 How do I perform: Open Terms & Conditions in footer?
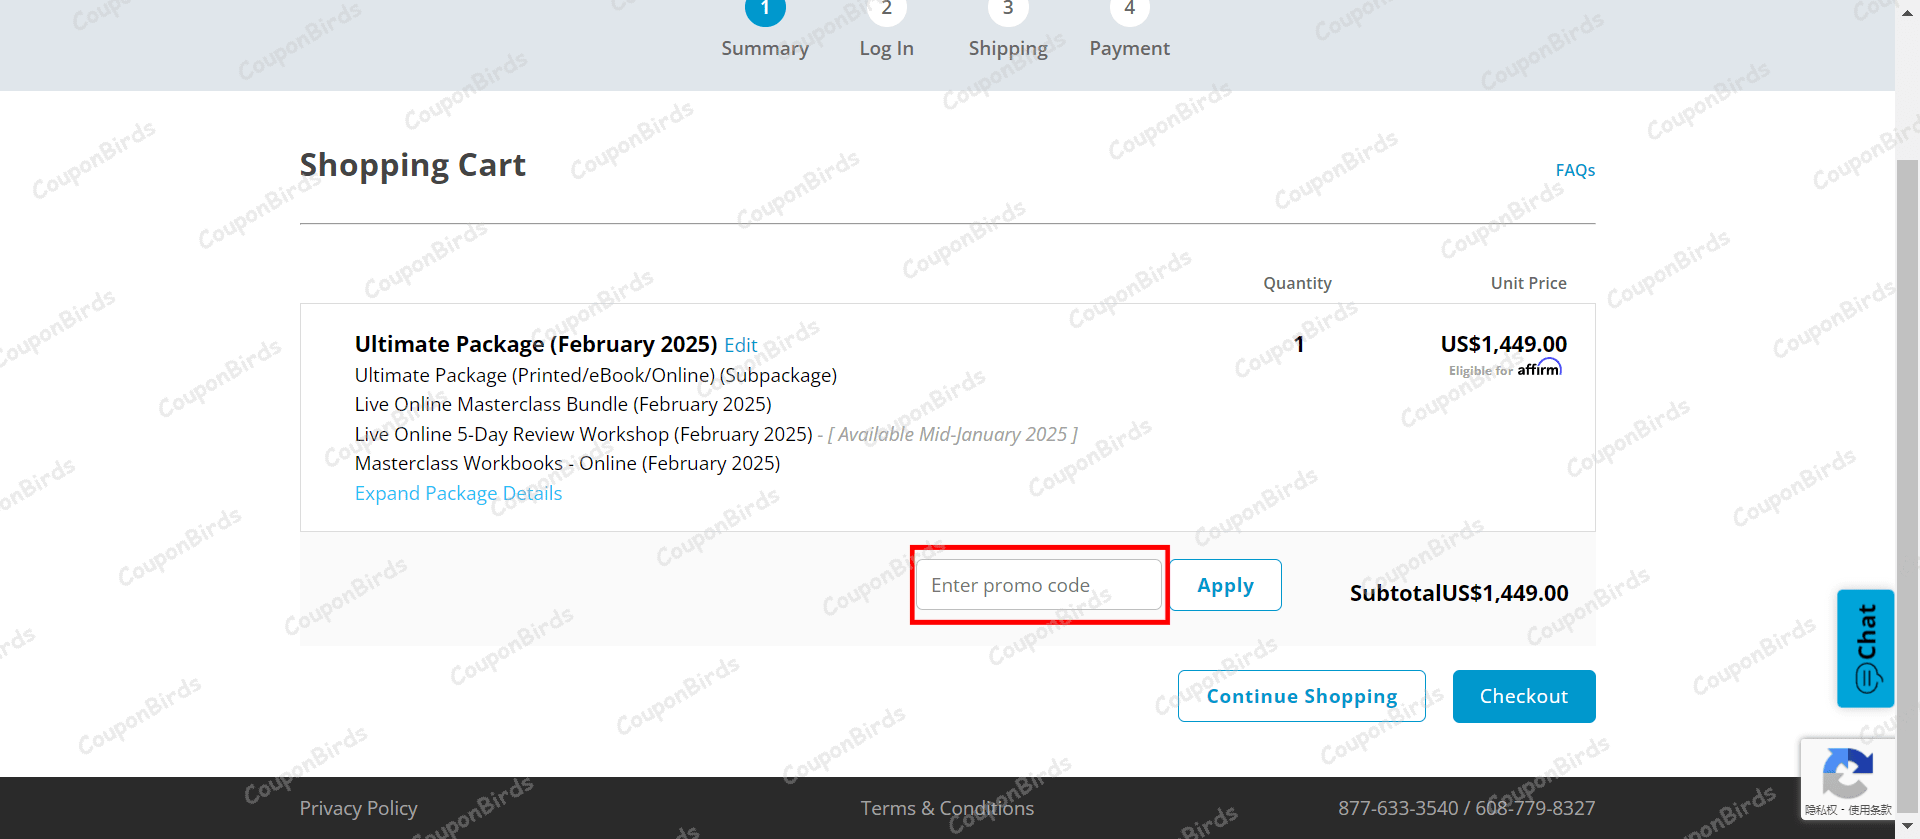pyautogui.click(x=947, y=808)
